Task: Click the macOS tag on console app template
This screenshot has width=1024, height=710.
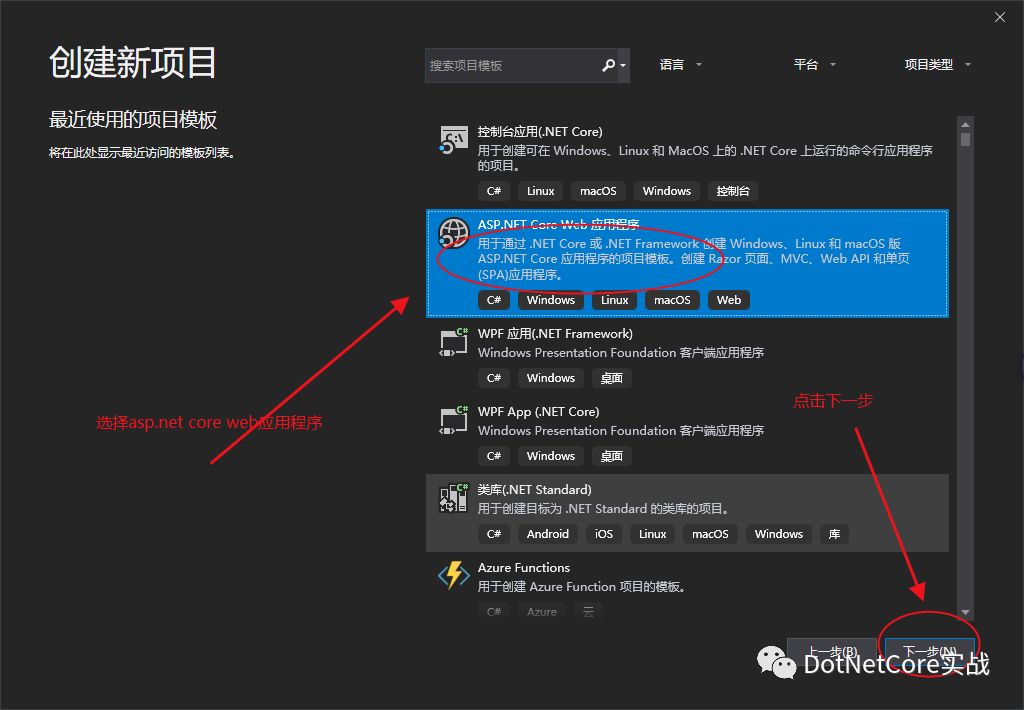Action: pos(598,191)
